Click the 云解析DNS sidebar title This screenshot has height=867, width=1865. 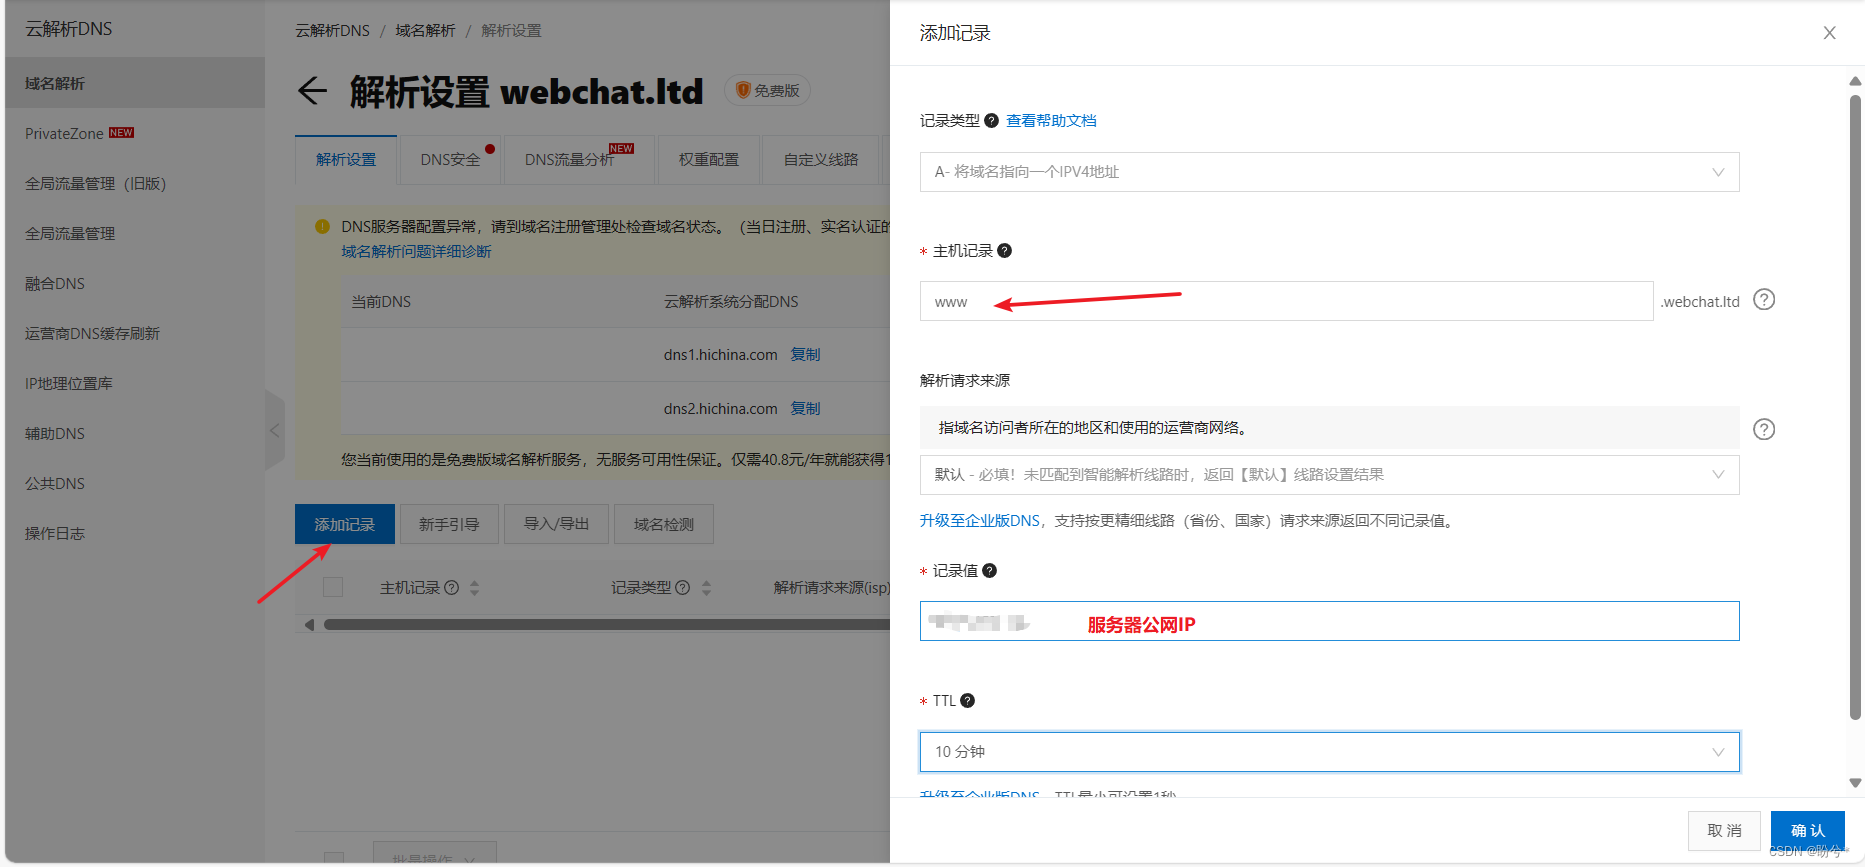tap(68, 29)
